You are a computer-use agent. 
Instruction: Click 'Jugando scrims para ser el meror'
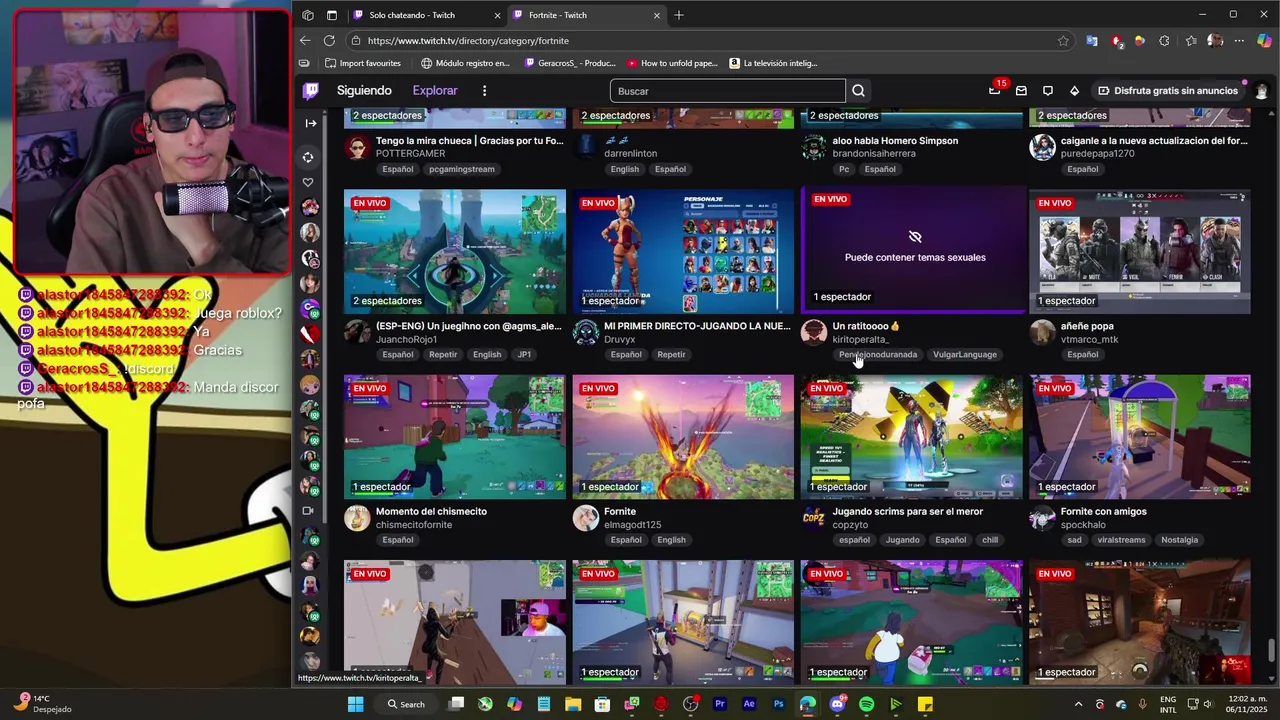pyautogui.click(x=907, y=511)
